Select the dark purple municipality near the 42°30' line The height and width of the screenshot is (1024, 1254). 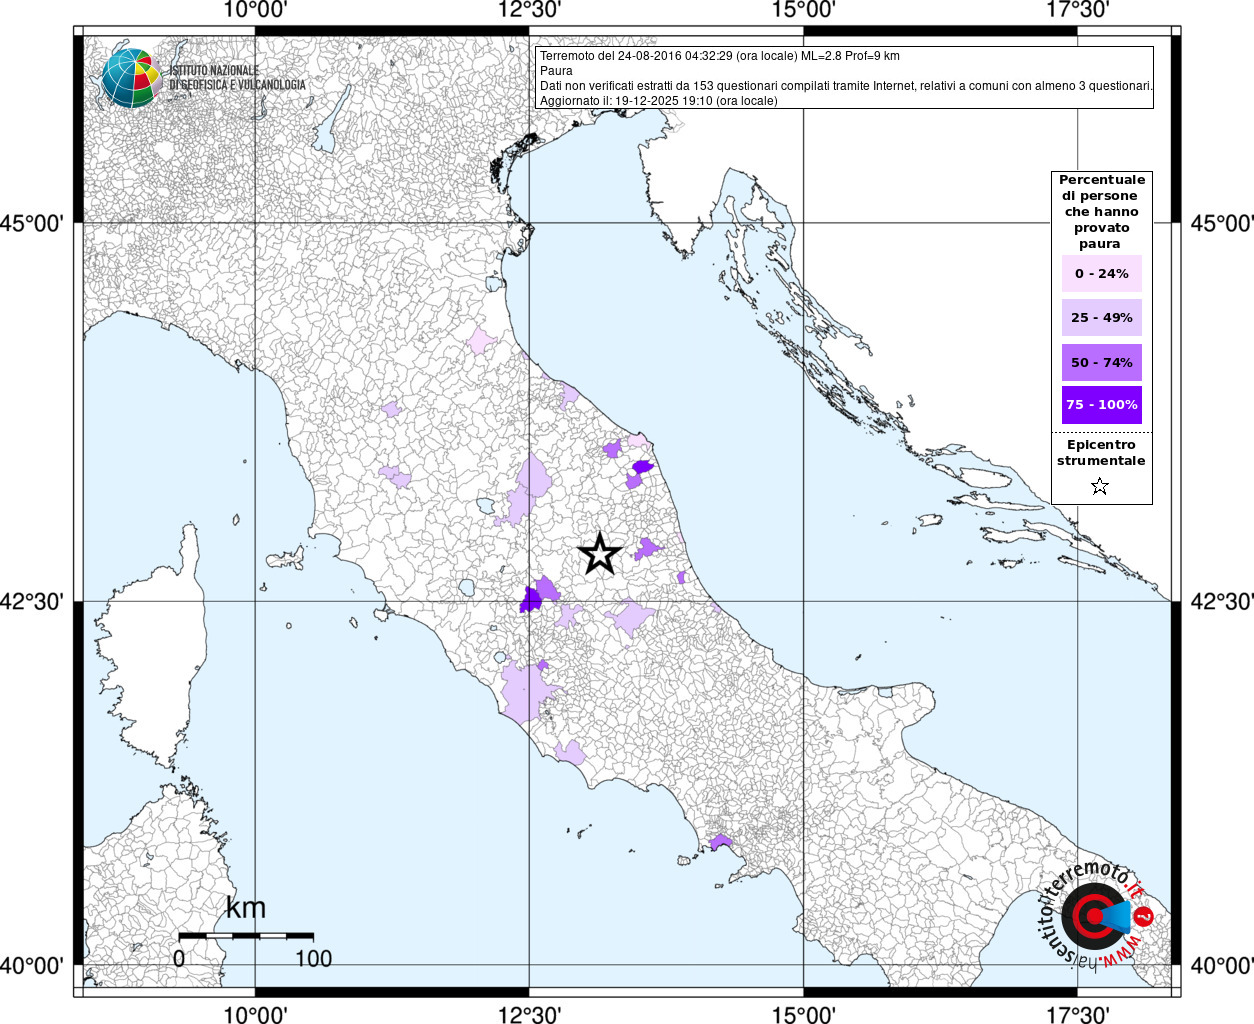point(531,600)
